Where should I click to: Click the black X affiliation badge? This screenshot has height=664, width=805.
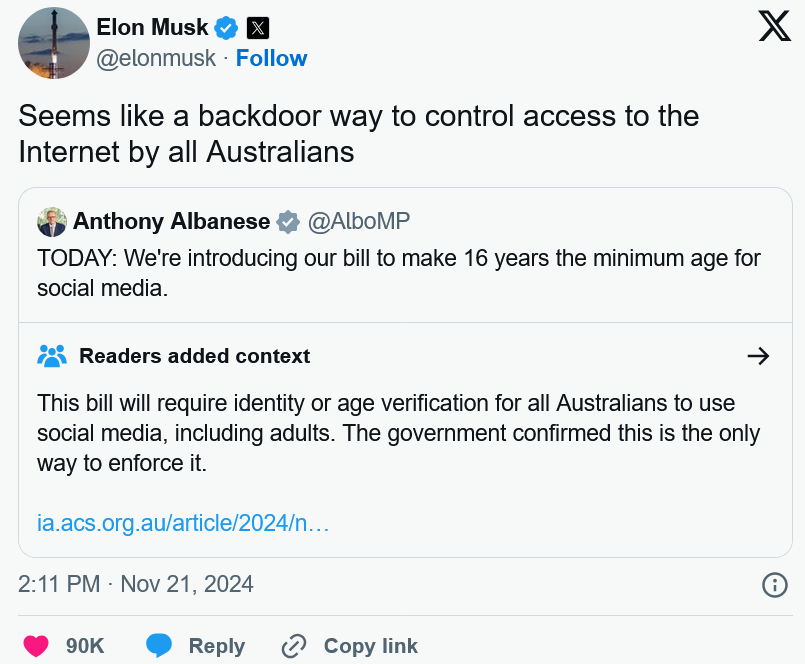[x=258, y=28]
